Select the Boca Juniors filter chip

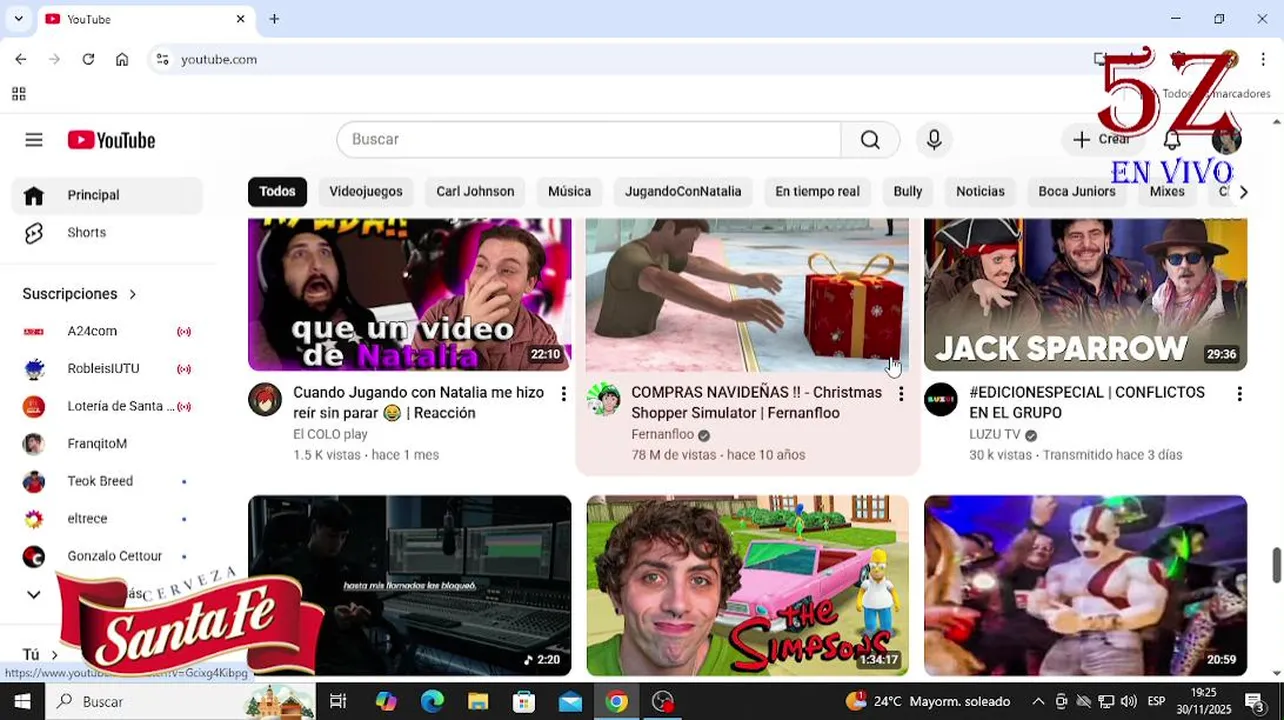[x=1077, y=192]
